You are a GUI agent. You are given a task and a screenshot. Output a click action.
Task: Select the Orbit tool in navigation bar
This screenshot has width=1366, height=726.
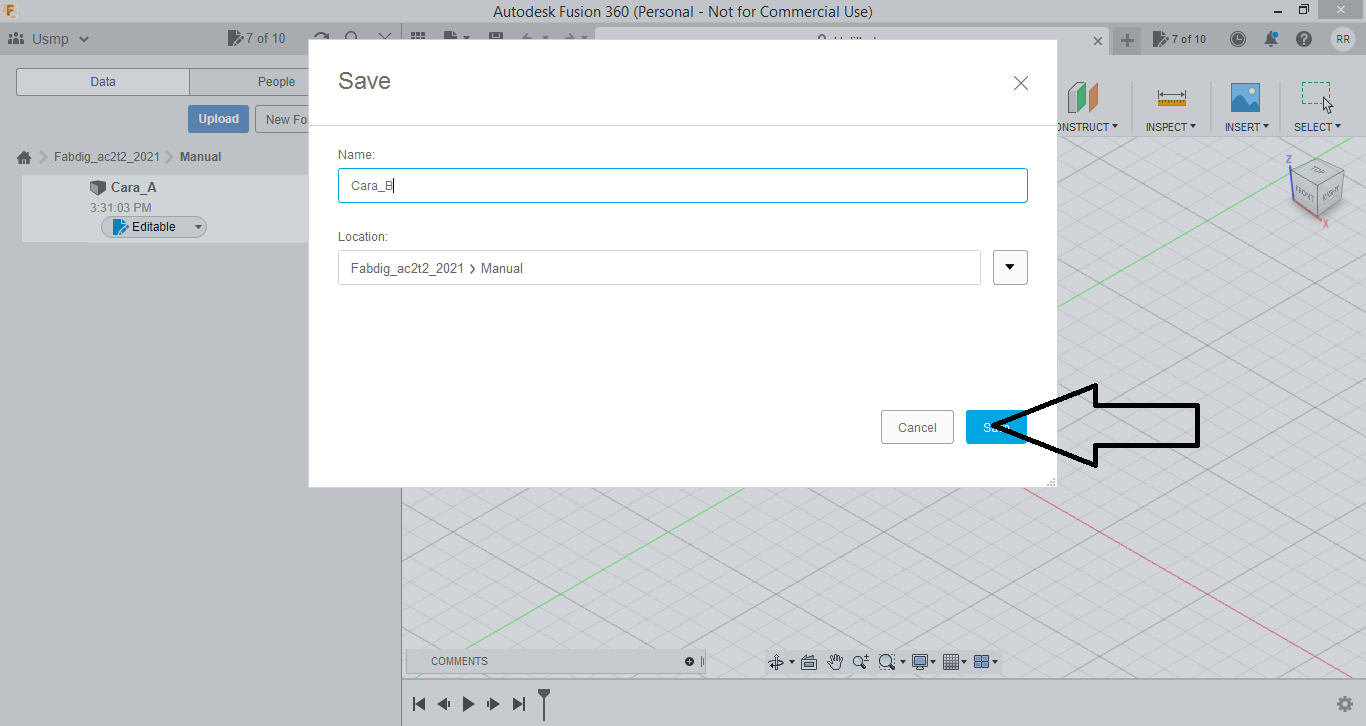tap(775, 662)
